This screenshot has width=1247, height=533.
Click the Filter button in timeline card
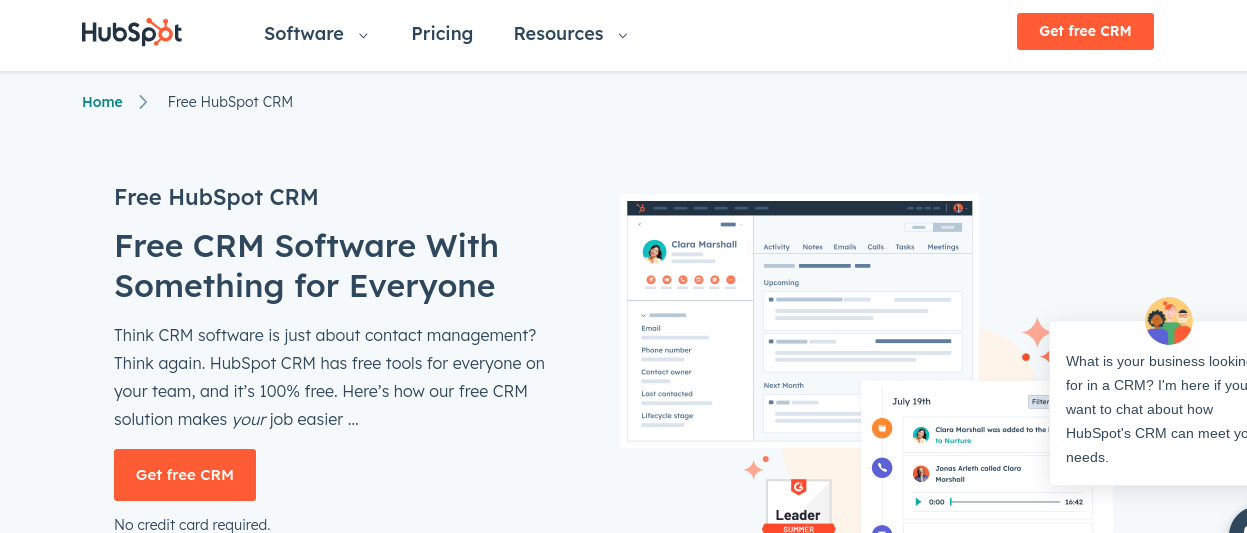pos(1039,402)
